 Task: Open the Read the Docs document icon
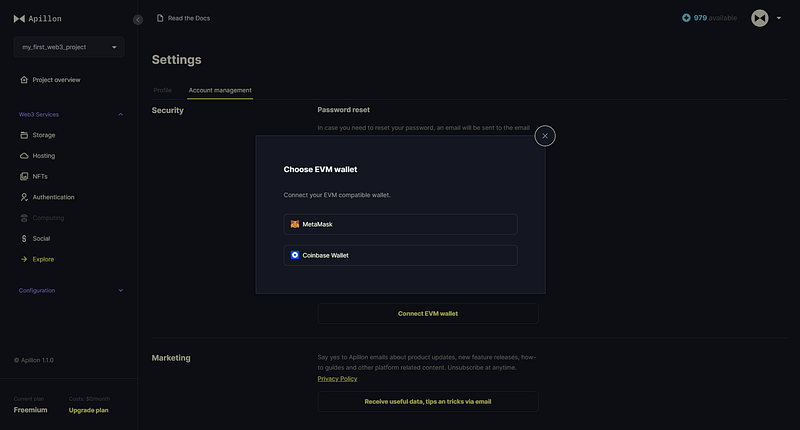160,18
